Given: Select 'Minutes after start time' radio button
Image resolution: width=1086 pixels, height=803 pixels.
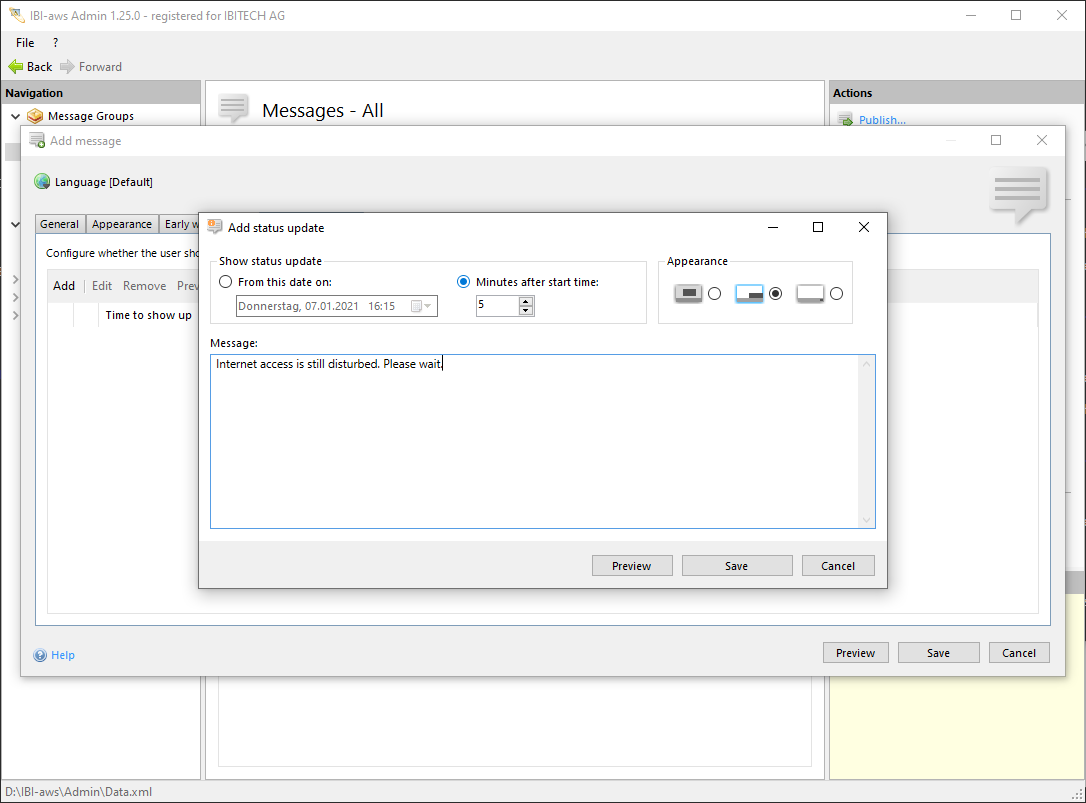Looking at the screenshot, I should 464,282.
